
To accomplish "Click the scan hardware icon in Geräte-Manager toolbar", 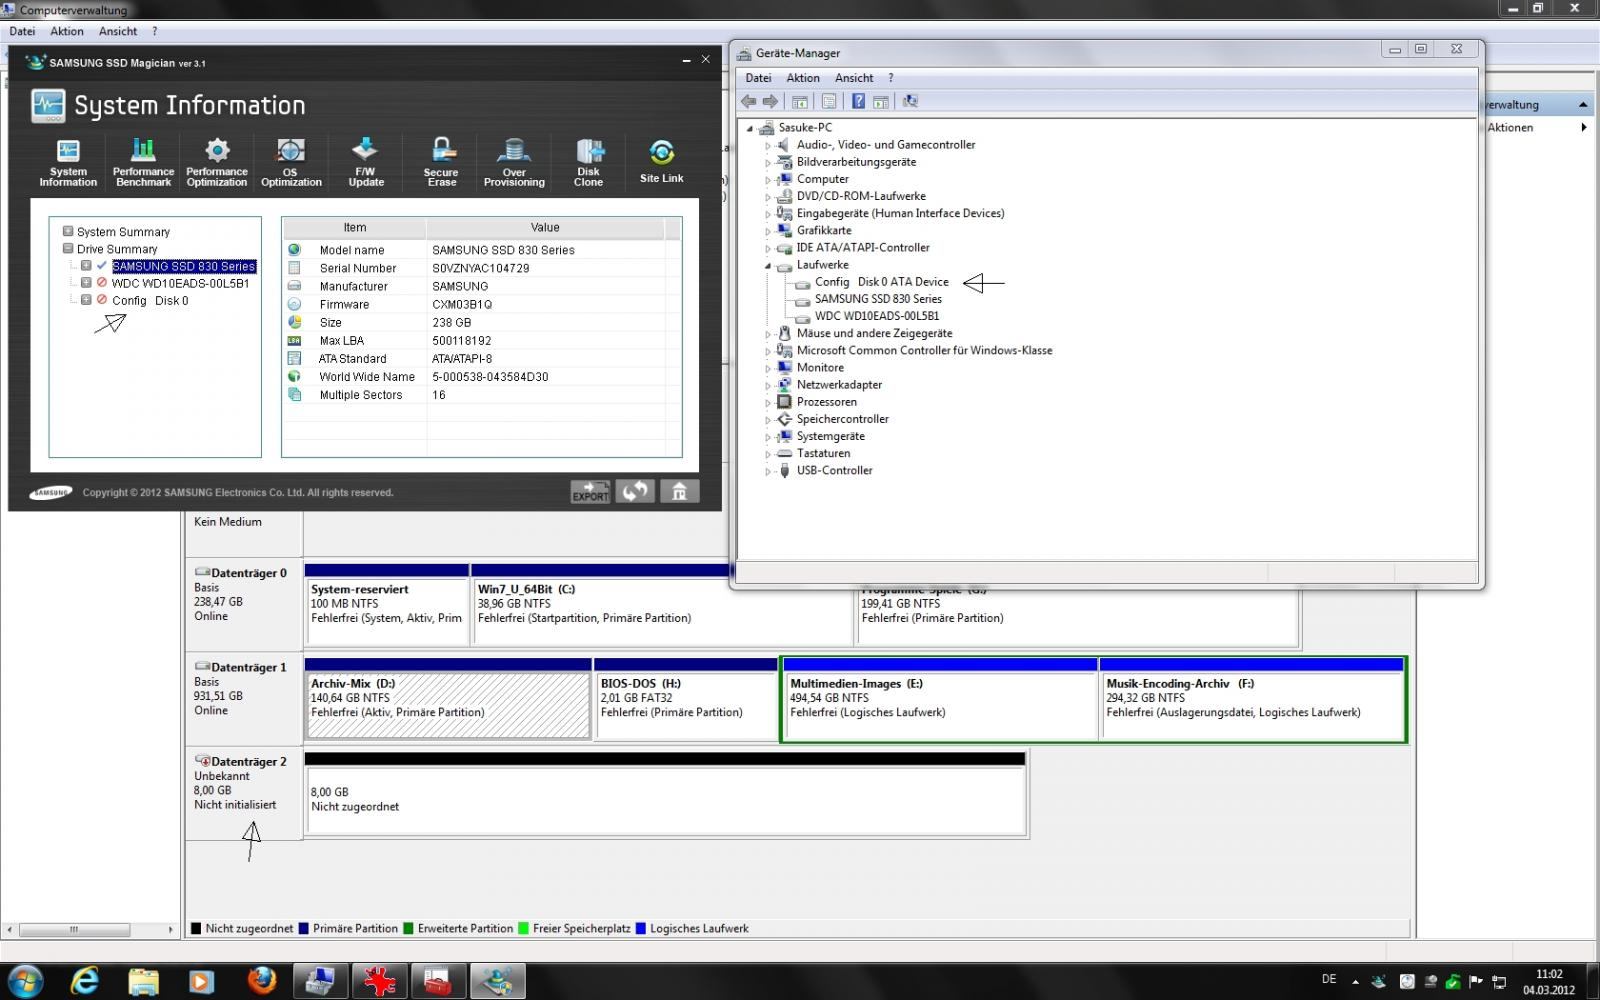I will click(x=910, y=101).
